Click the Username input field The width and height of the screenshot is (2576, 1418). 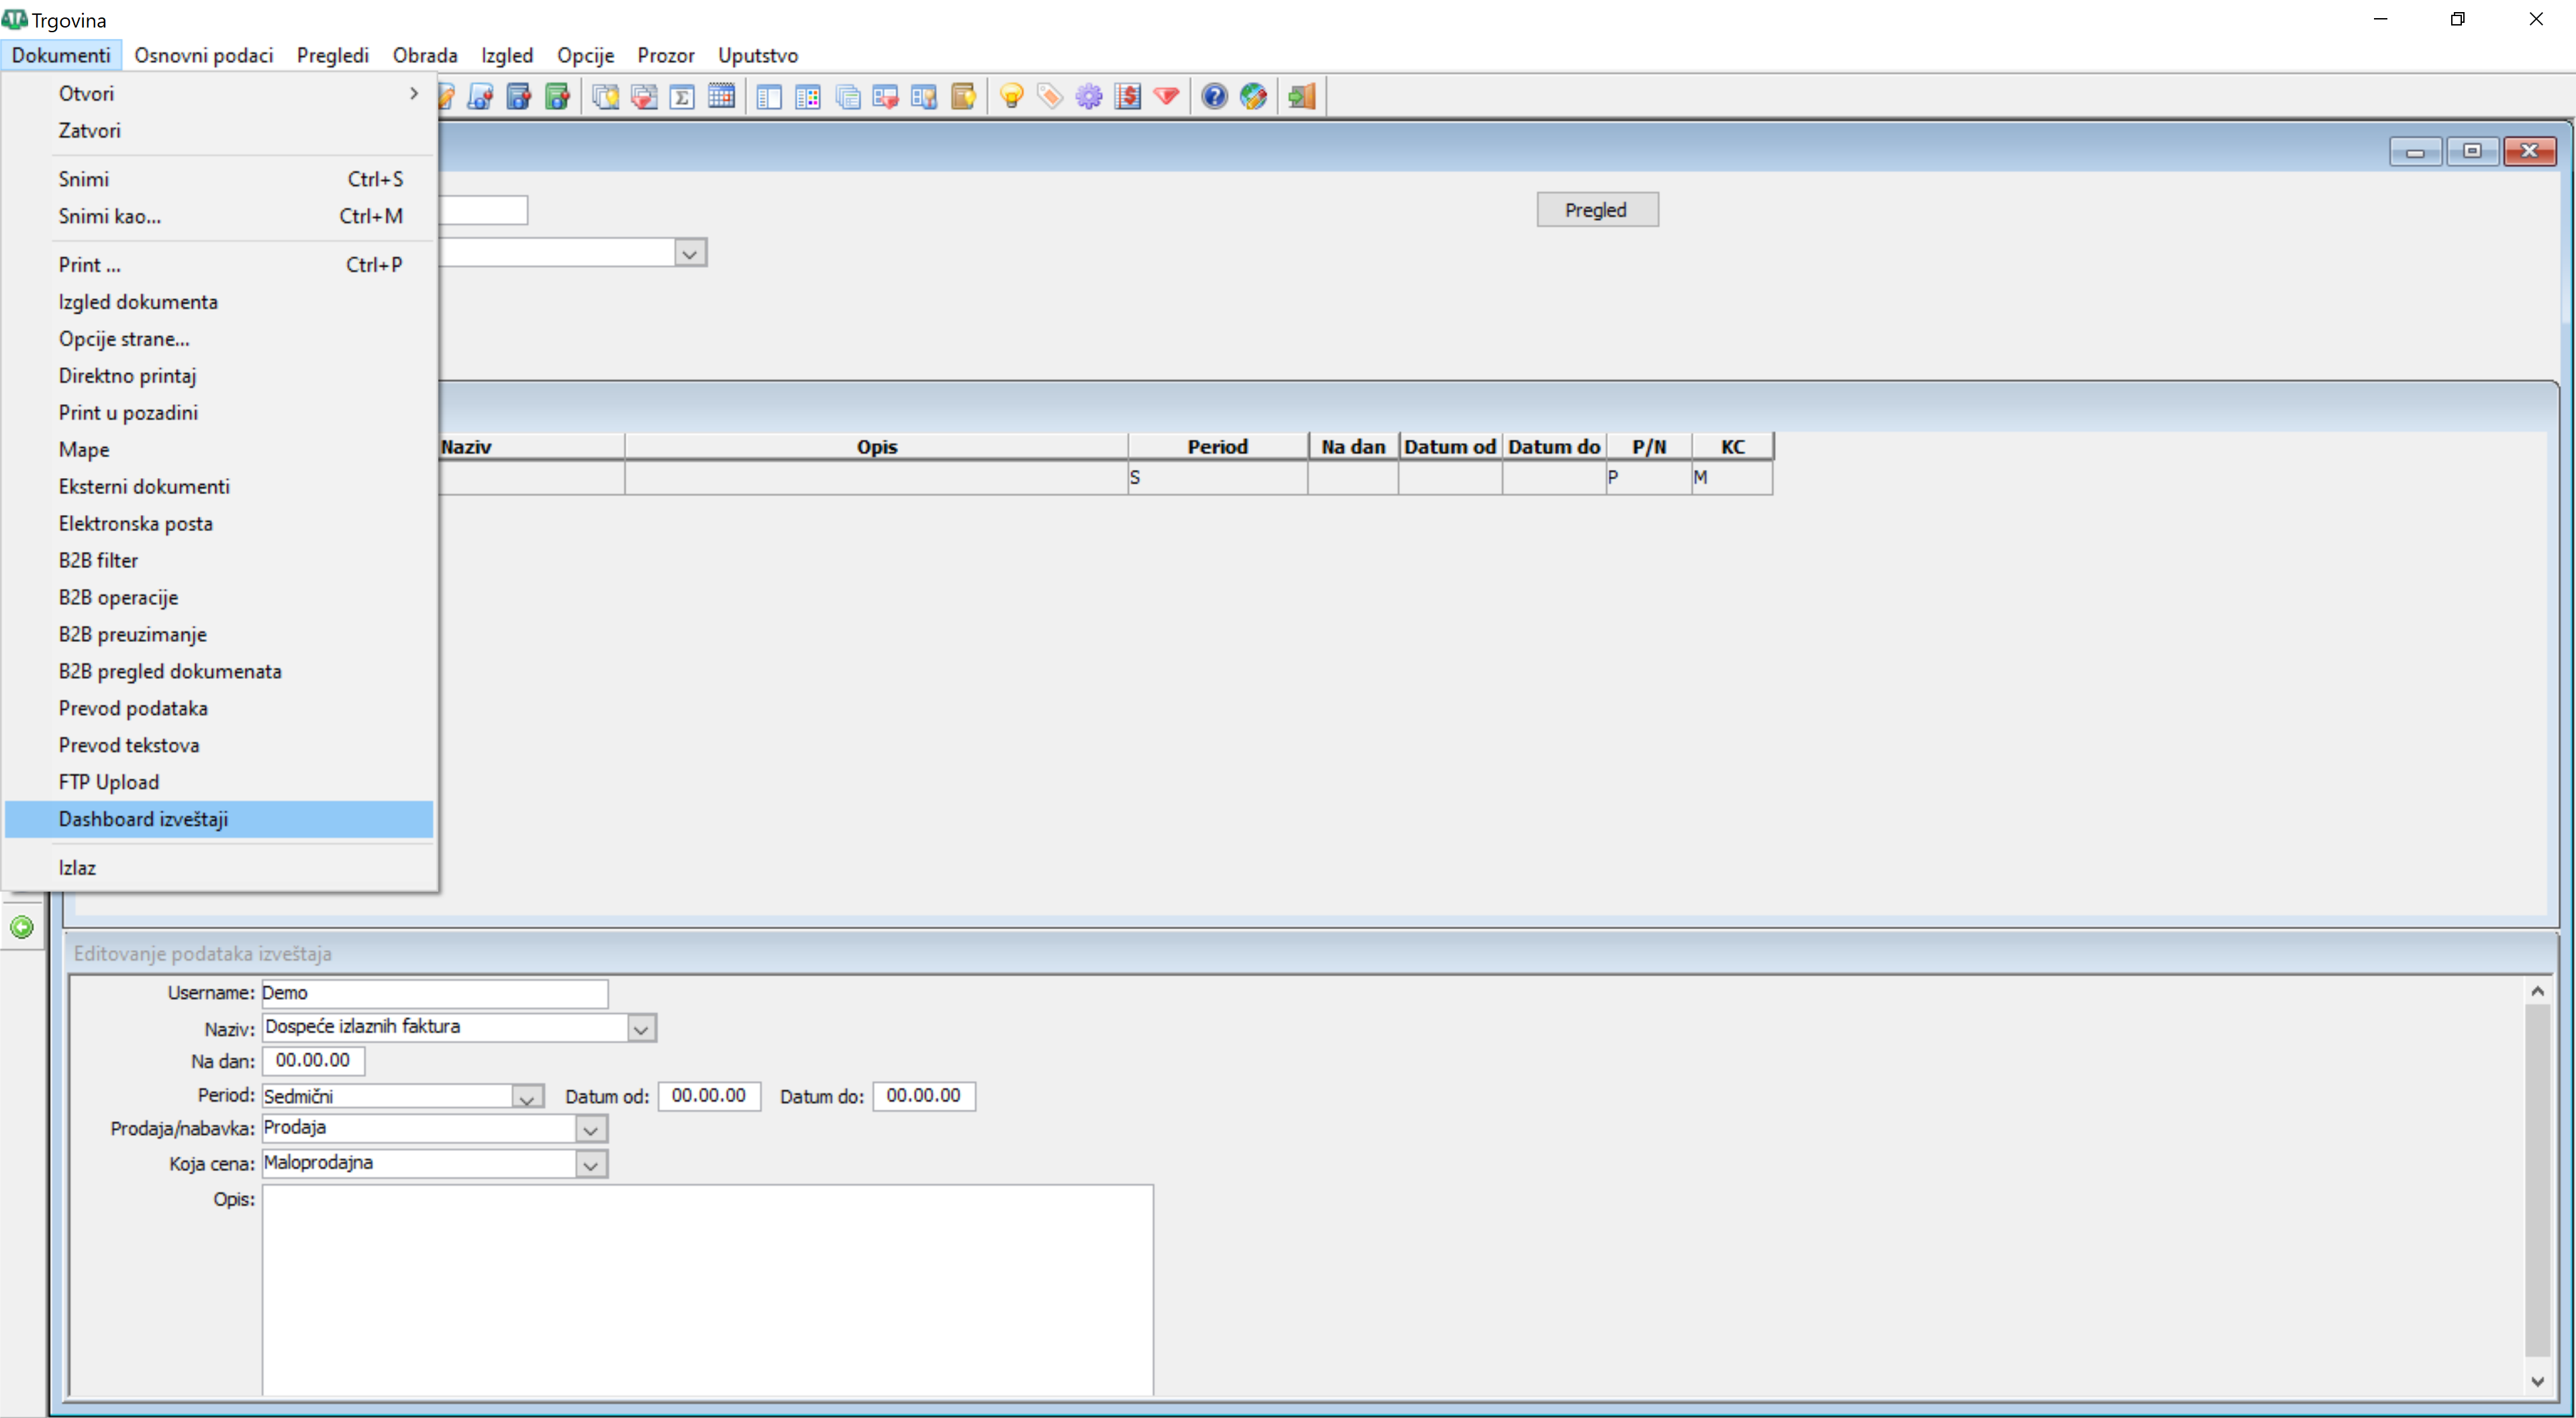pos(434,993)
